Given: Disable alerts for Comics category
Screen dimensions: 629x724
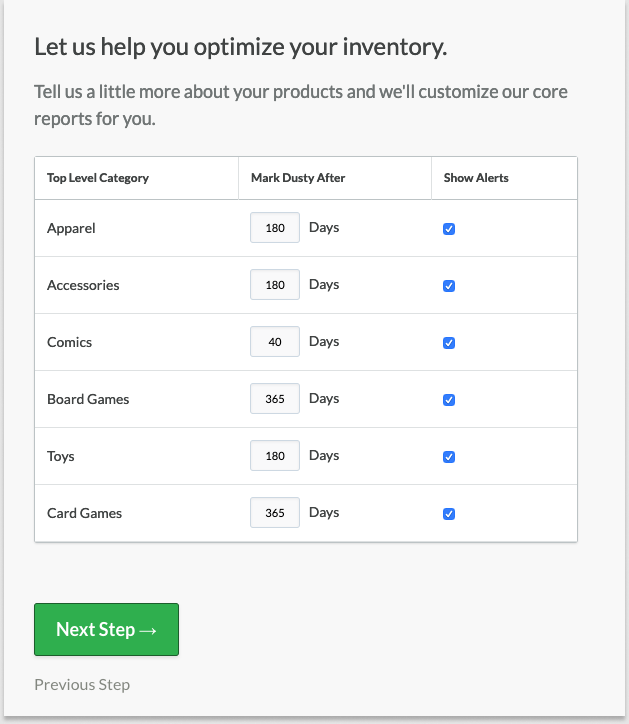Looking at the screenshot, I should point(449,343).
